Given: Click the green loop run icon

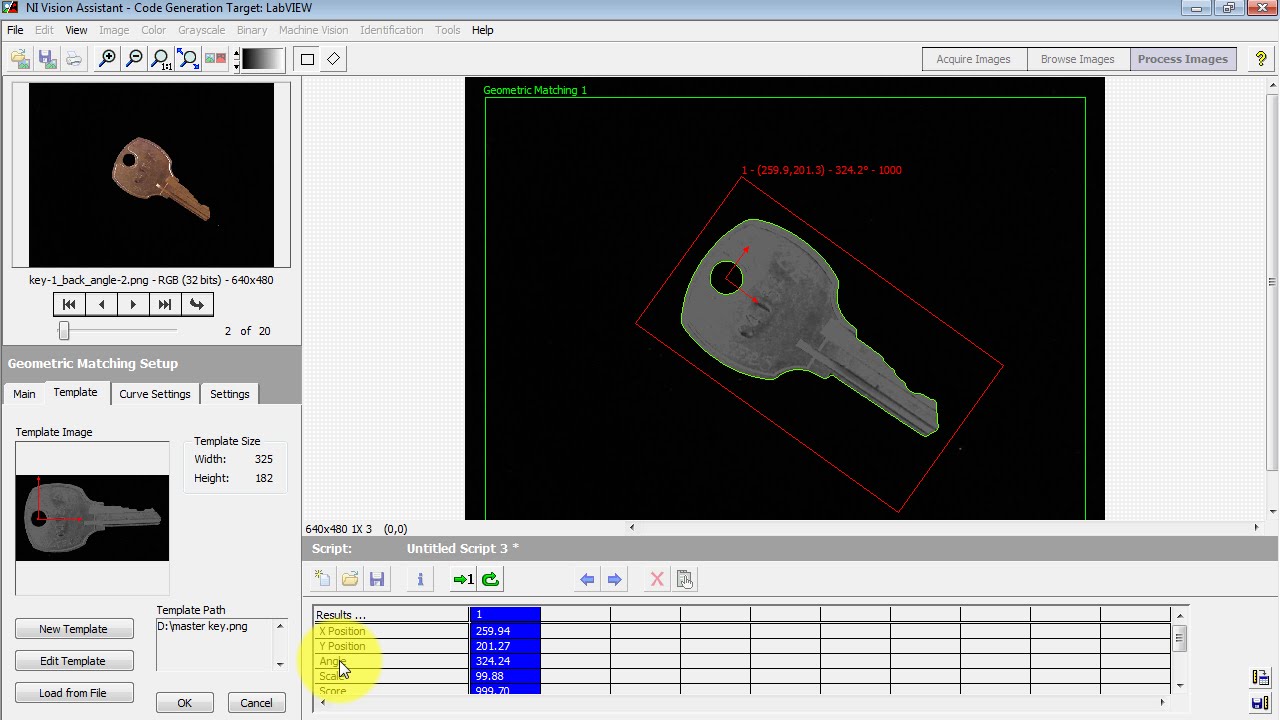Looking at the screenshot, I should (x=490, y=579).
